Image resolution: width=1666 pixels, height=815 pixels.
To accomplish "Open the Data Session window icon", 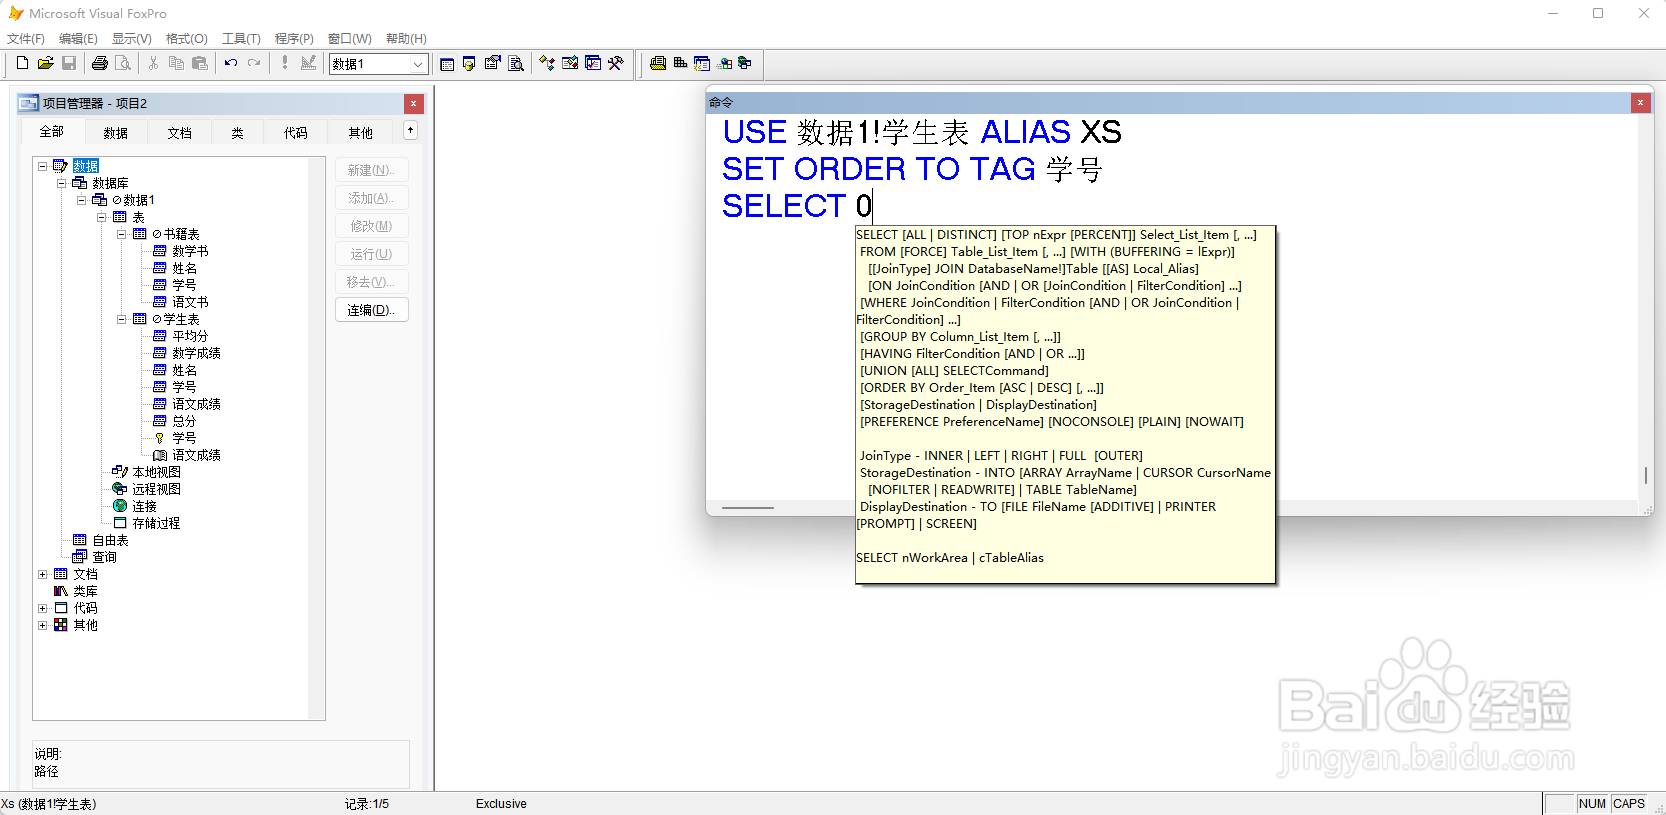I will point(469,63).
